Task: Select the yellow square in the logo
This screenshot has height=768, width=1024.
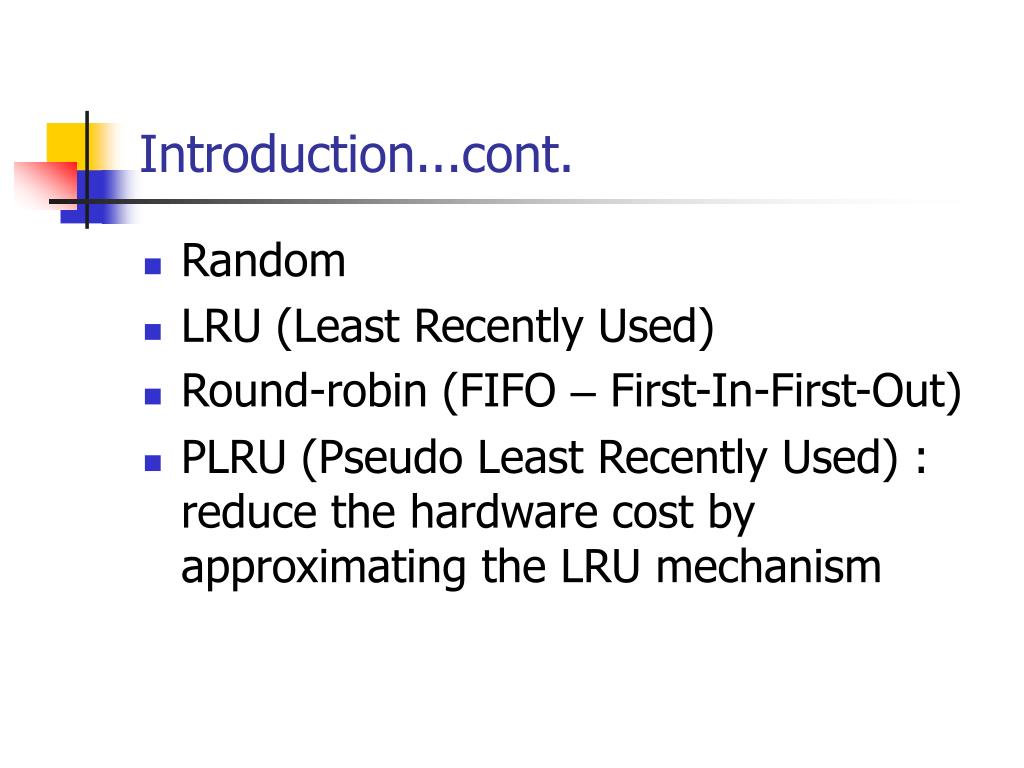Action: click(67, 146)
